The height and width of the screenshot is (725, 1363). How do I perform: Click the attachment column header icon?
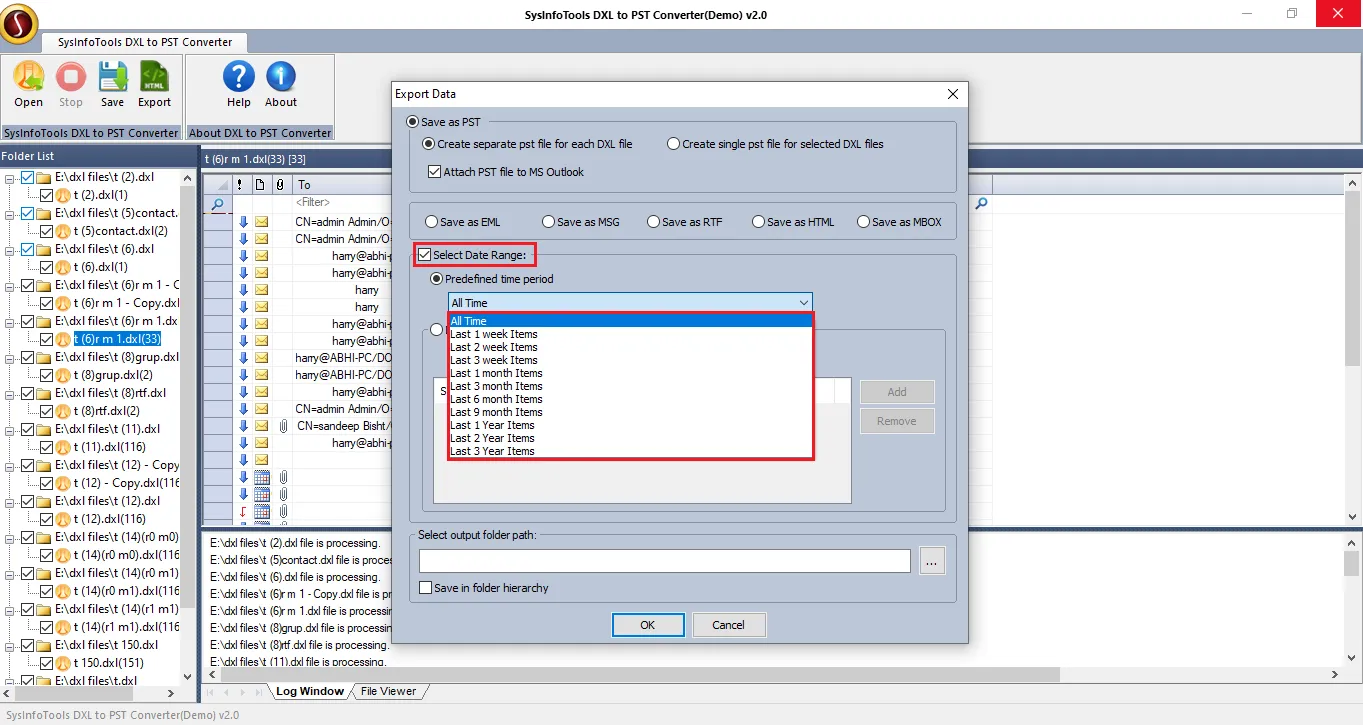point(279,185)
